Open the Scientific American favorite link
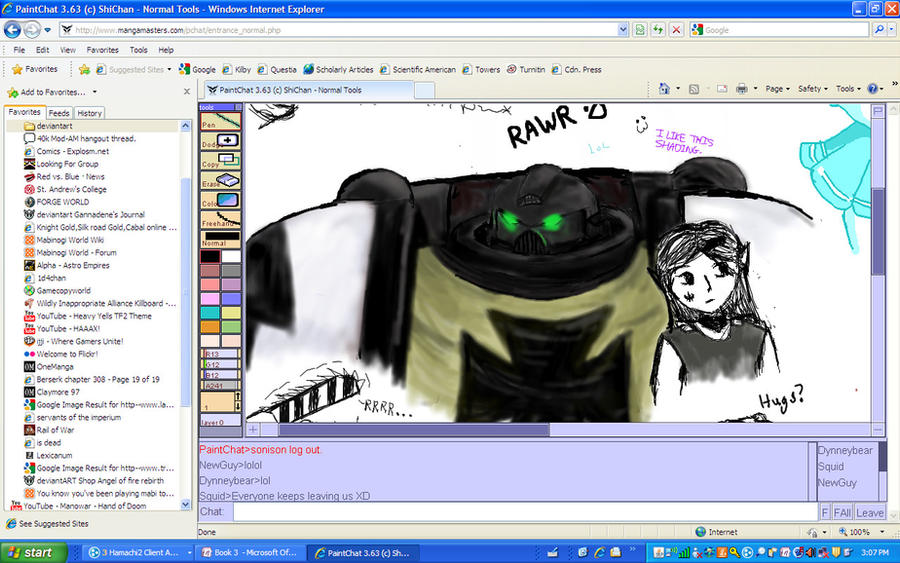The image size is (900, 563). tap(417, 69)
